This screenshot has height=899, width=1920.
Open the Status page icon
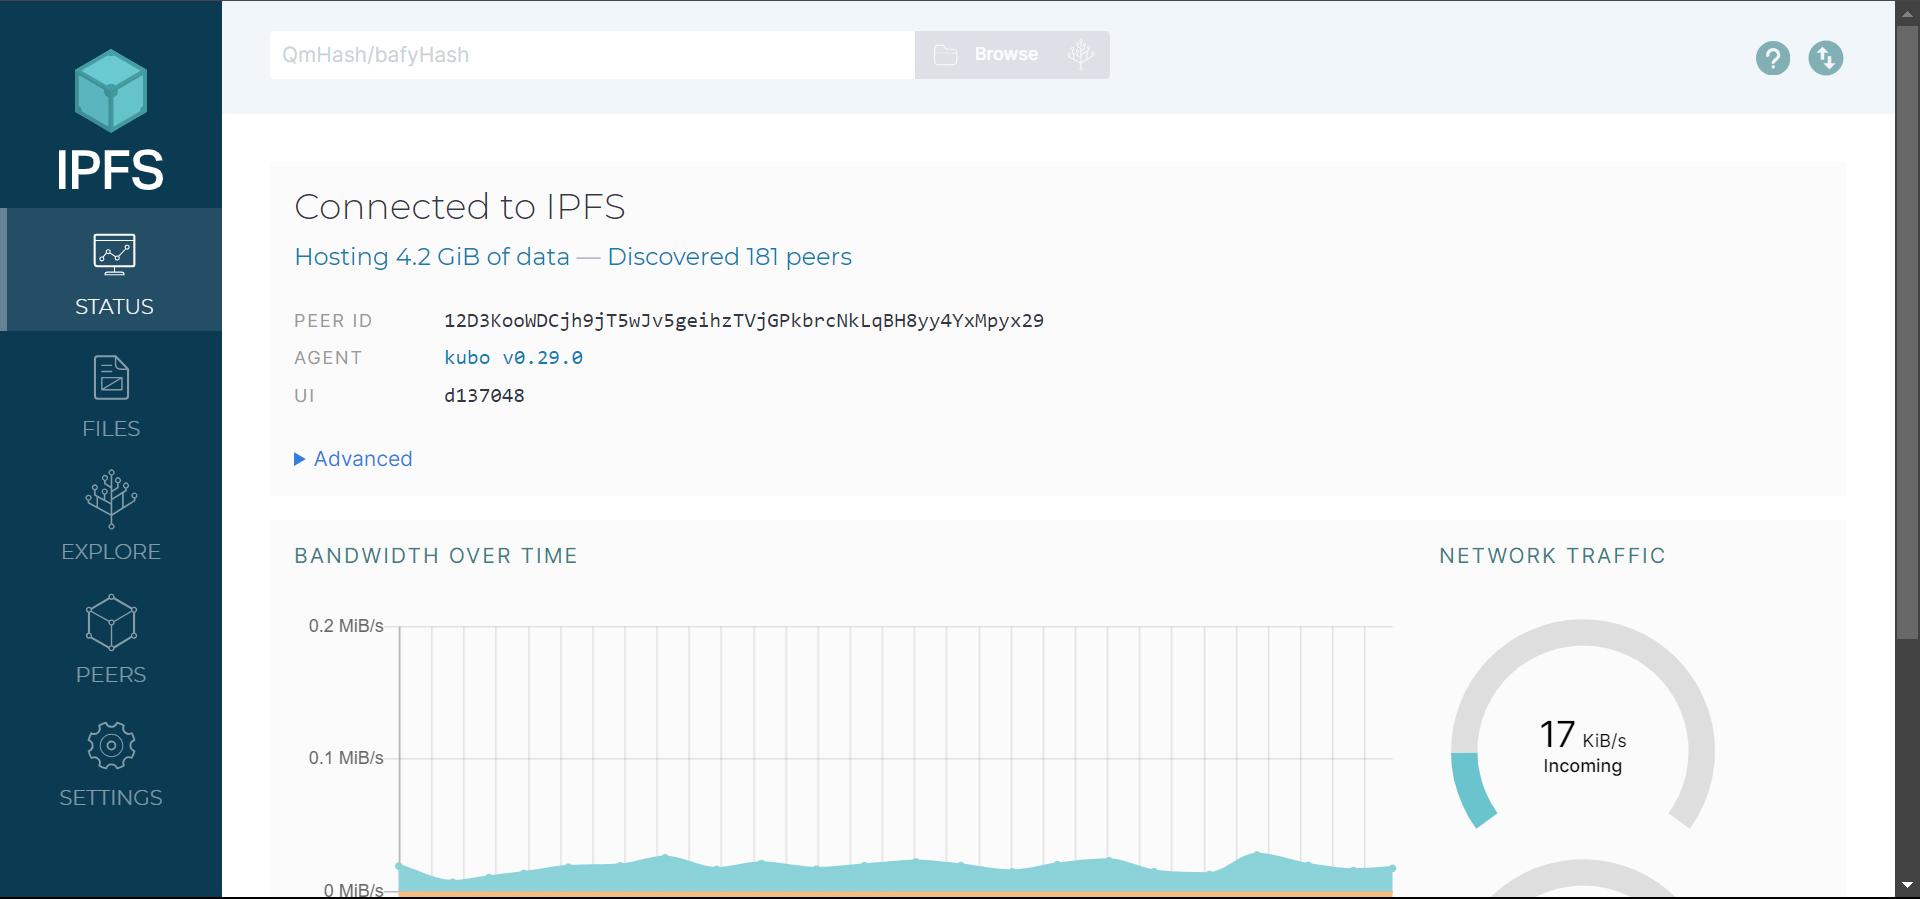[x=114, y=254]
